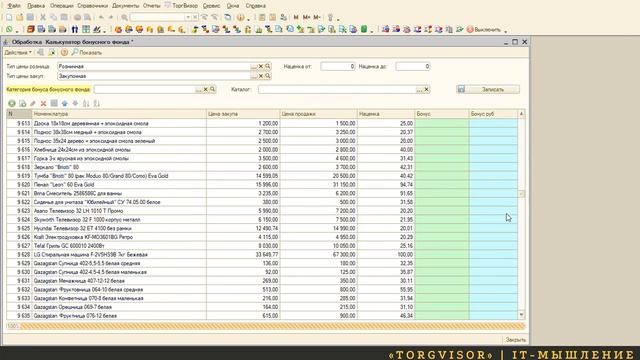640x360 pixels.
Task: Click the Move row up arrow icon
Action: click(x=65, y=104)
